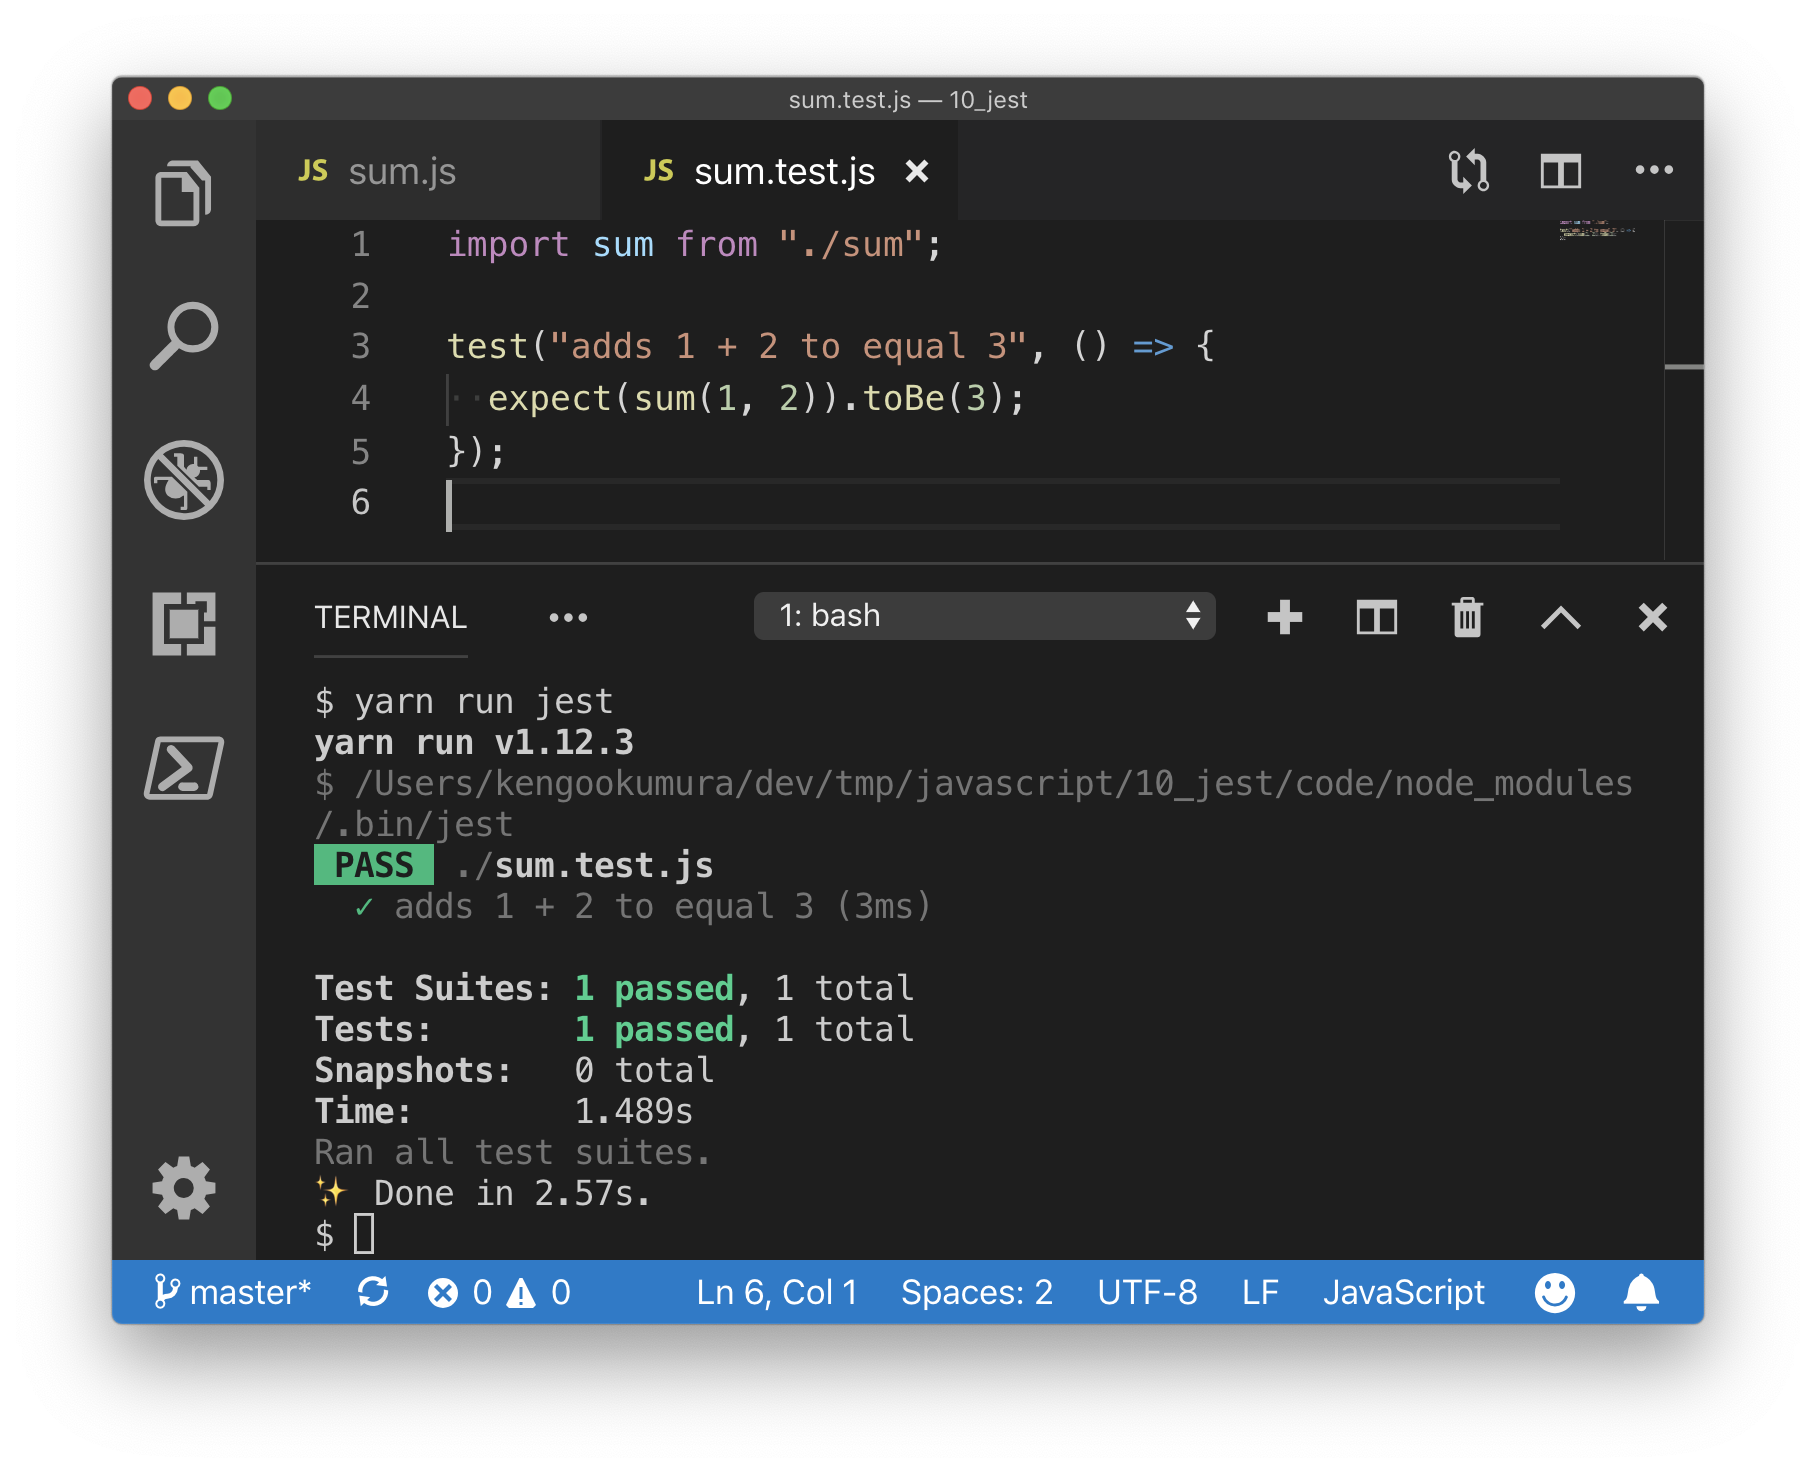Viewport: 1816px width, 1472px height.
Task: Click the terminal prompt cursor at bottom
Action: point(364,1234)
